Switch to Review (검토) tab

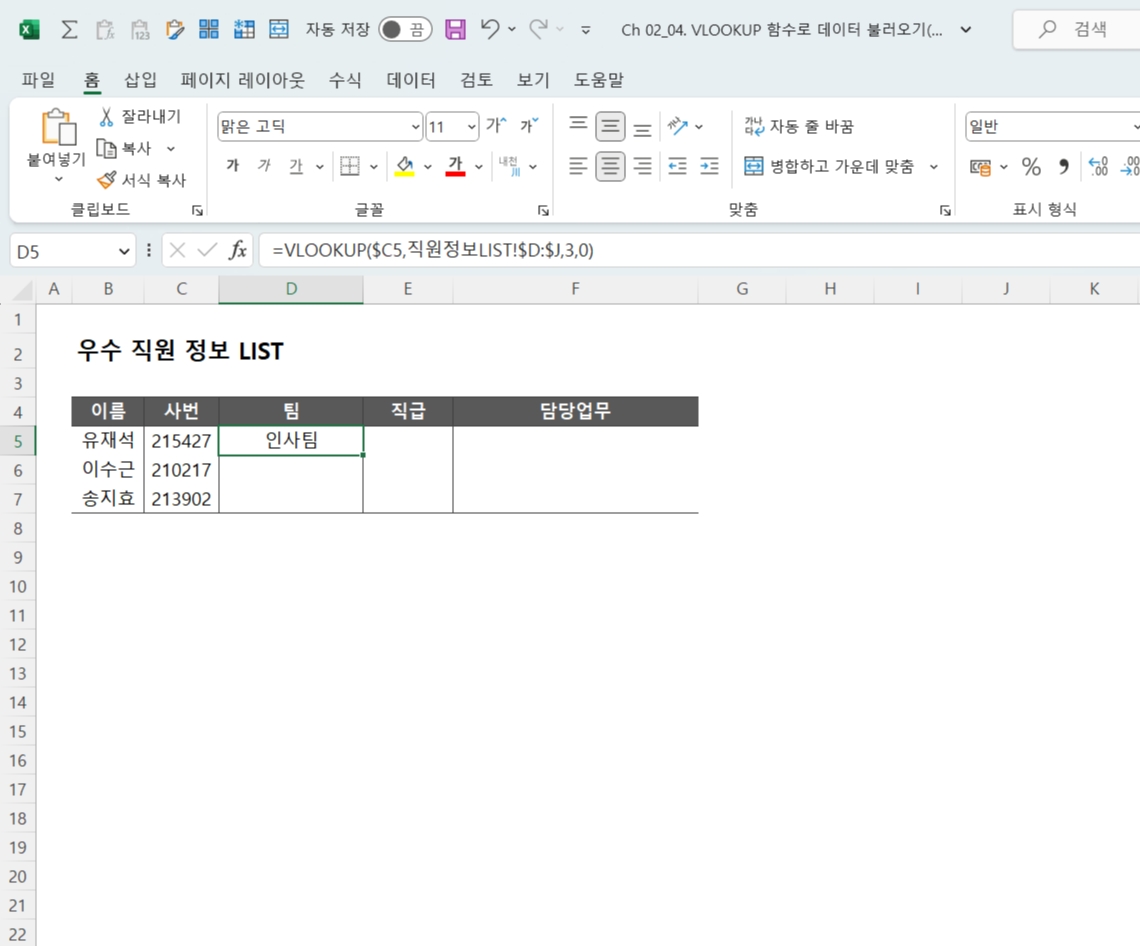pyautogui.click(x=476, y=80)
